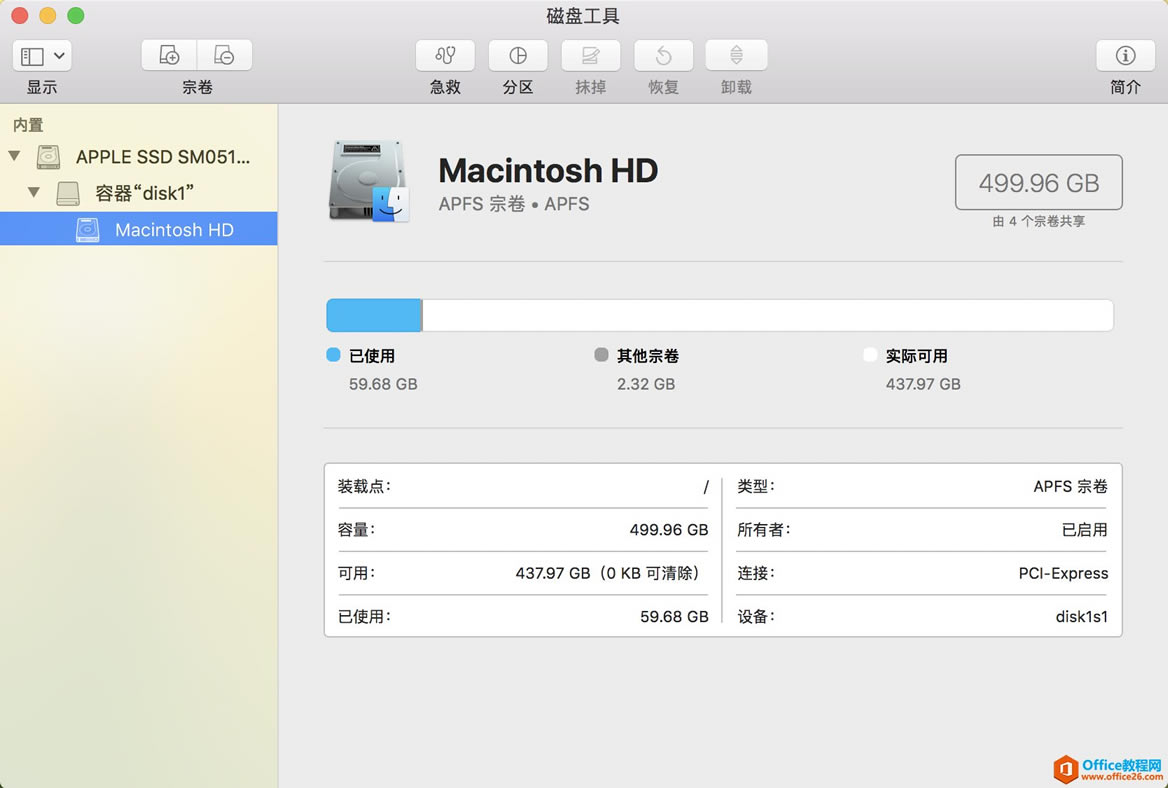This screenshot has width=1168, height=788.
Task: Open the sidebar 显示 view dropdown
Action: [42, 56]
